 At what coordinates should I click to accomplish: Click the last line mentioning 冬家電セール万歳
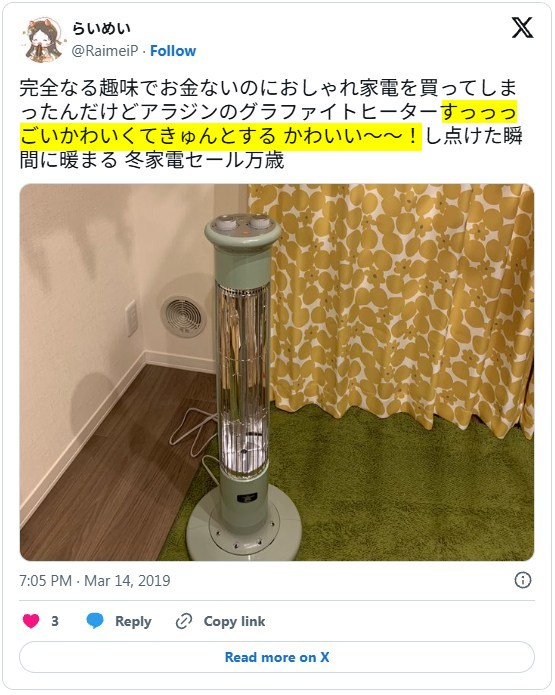[152, 160]
